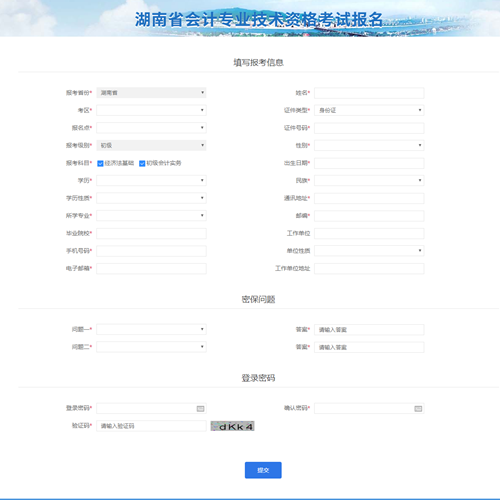Choose a question in 问题一 dropdown
This screenshot has height=500, width=500.
151,329
